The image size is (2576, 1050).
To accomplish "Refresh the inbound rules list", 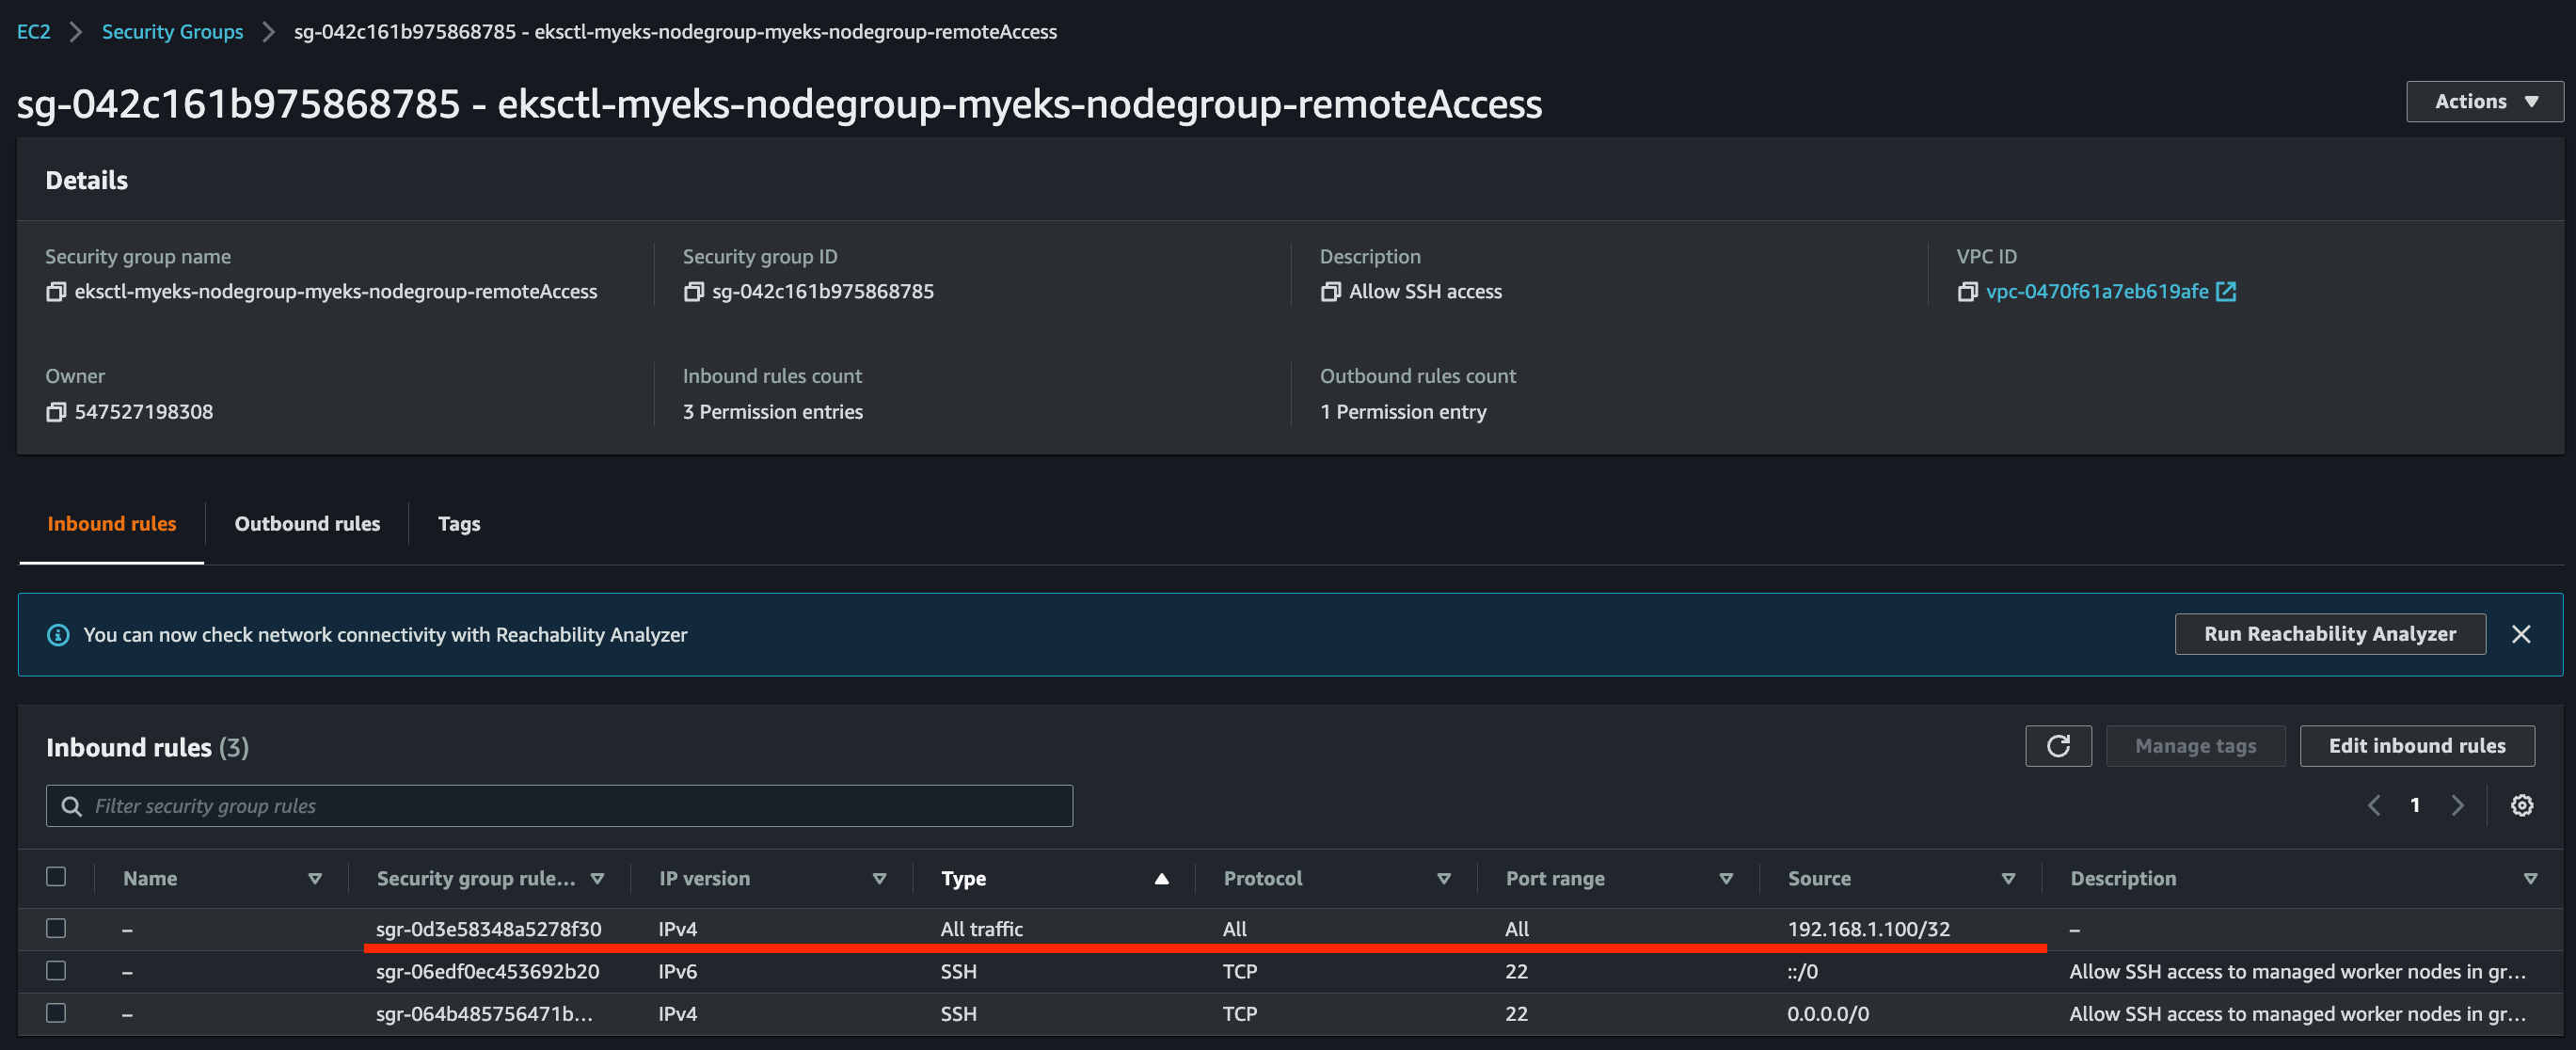I will (x=2057, y=746).
